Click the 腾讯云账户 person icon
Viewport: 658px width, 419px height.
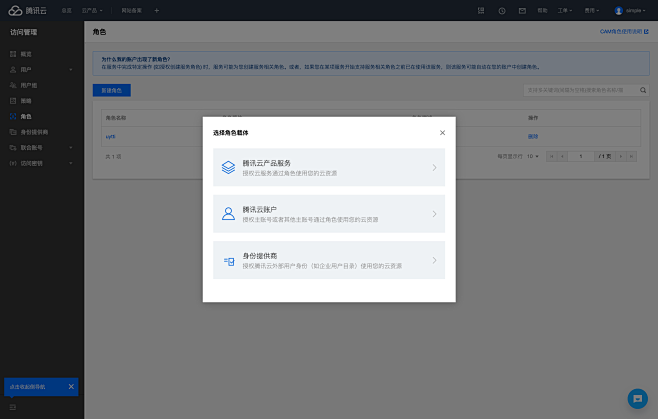(228, 213)
